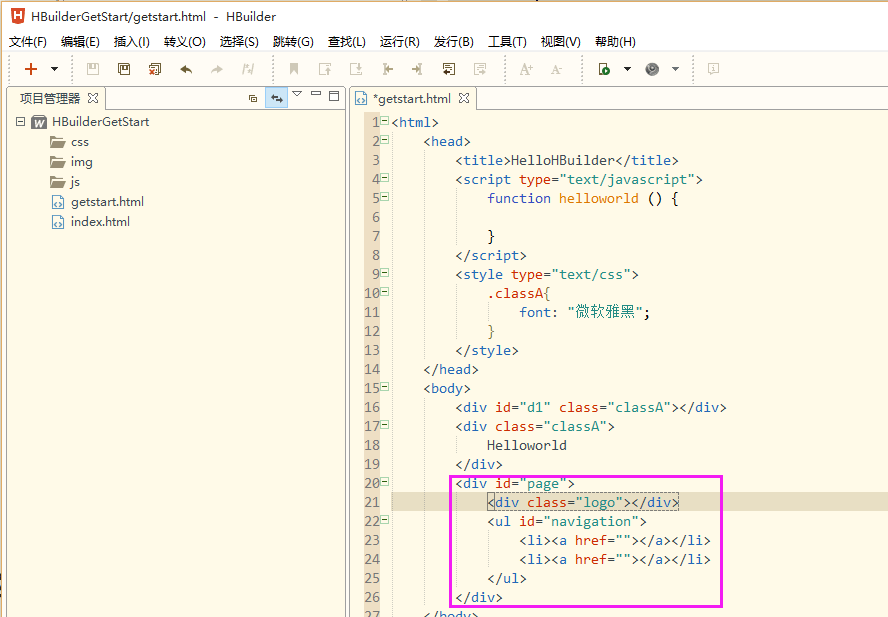
Task: Select the 项目管理器 panel tab
Action: coord(50,99)
